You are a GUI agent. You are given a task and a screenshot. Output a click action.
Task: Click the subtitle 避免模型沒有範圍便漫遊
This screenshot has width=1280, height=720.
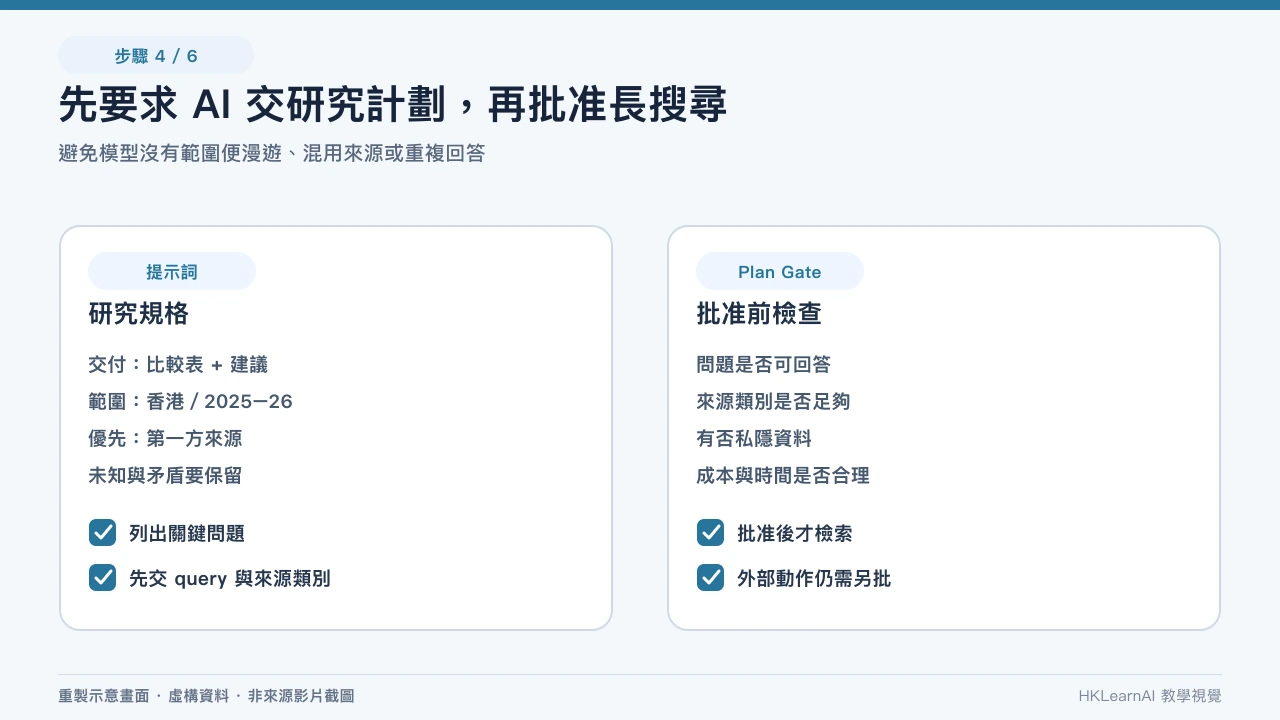click(272, 154)
